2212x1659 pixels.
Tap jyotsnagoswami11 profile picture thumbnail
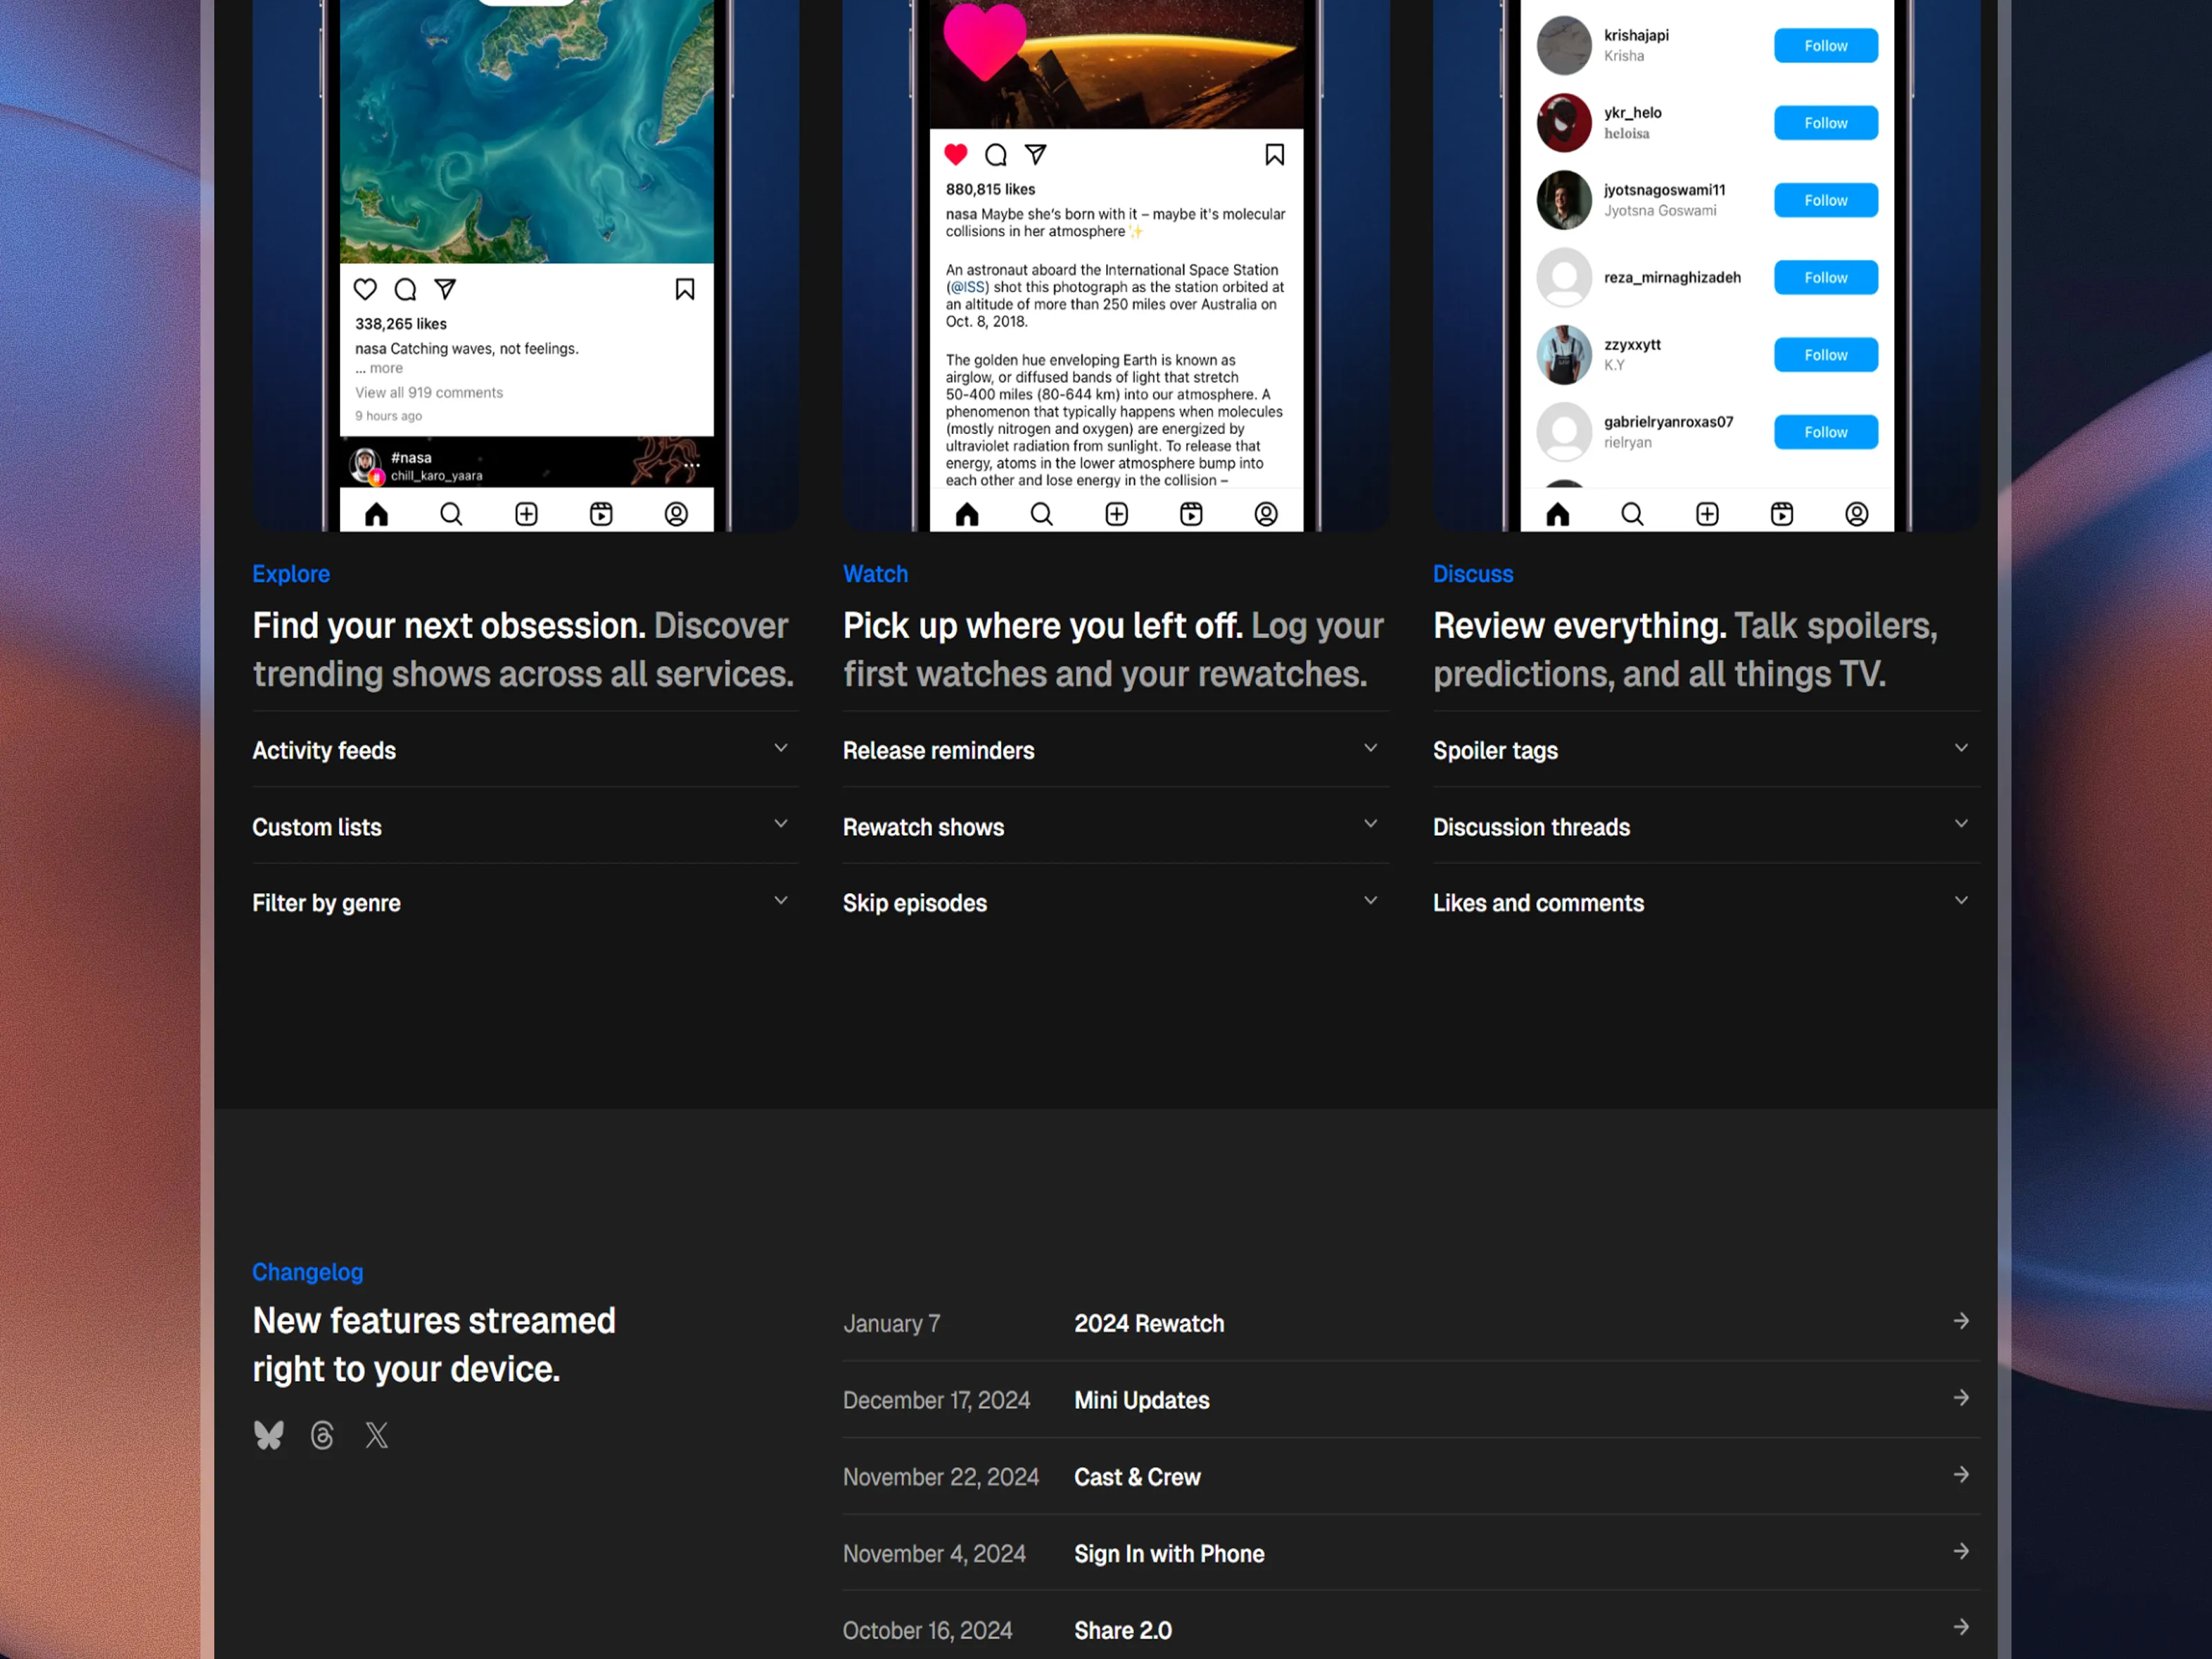[x=1563, y=200]
